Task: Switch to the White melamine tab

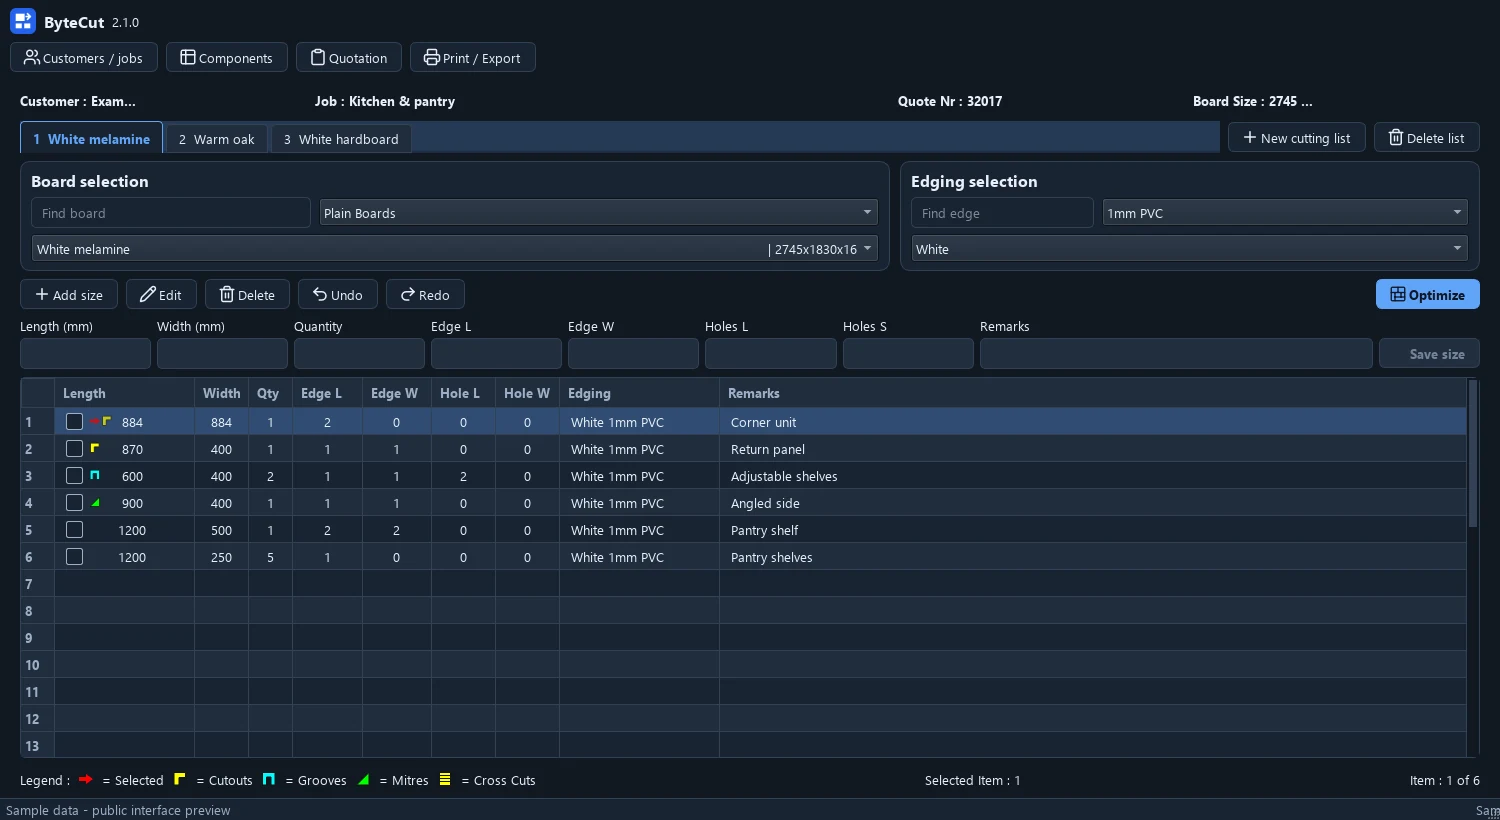Action: (x=91, y=138)
